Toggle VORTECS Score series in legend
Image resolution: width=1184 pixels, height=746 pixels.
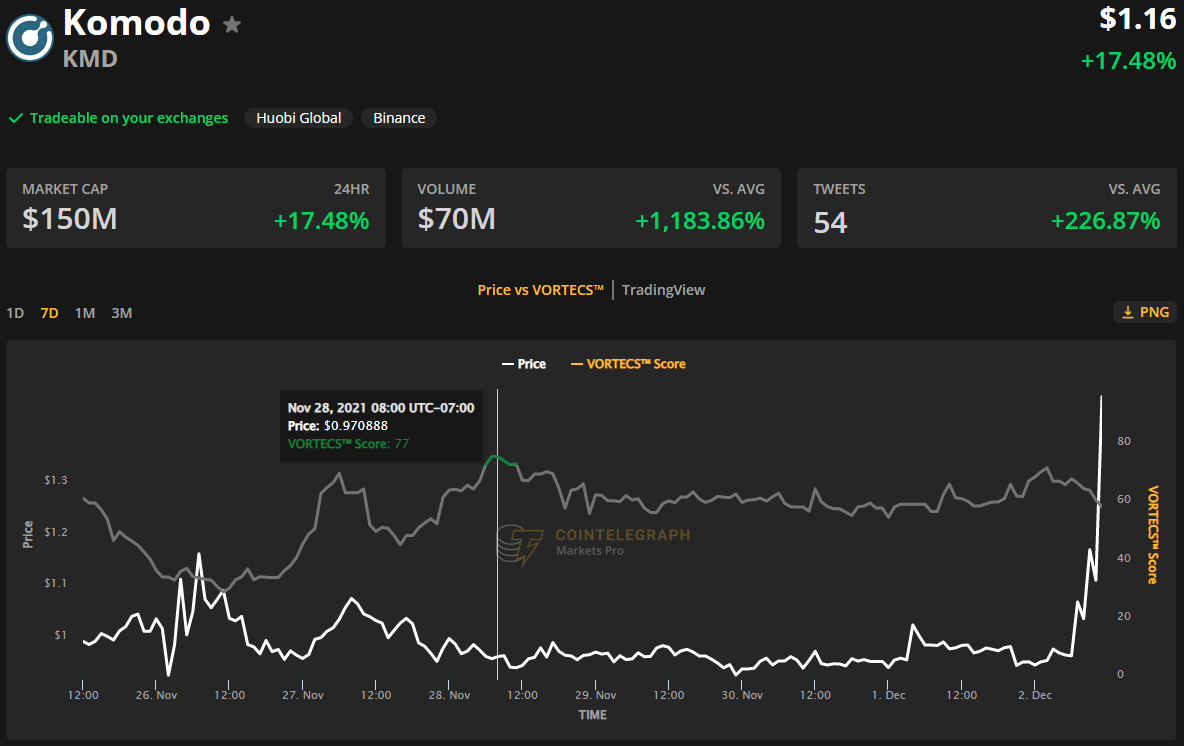628,364
